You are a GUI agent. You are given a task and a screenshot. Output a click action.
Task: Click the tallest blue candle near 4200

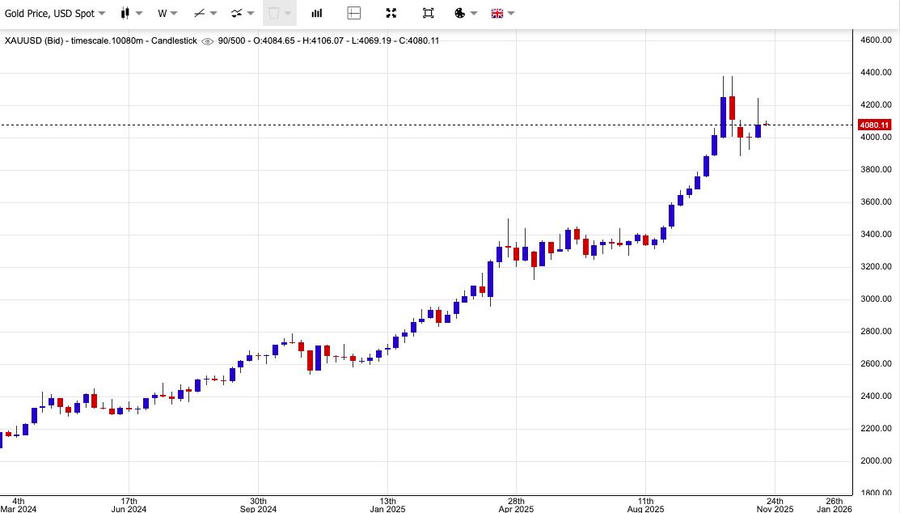tap(723, 116)
